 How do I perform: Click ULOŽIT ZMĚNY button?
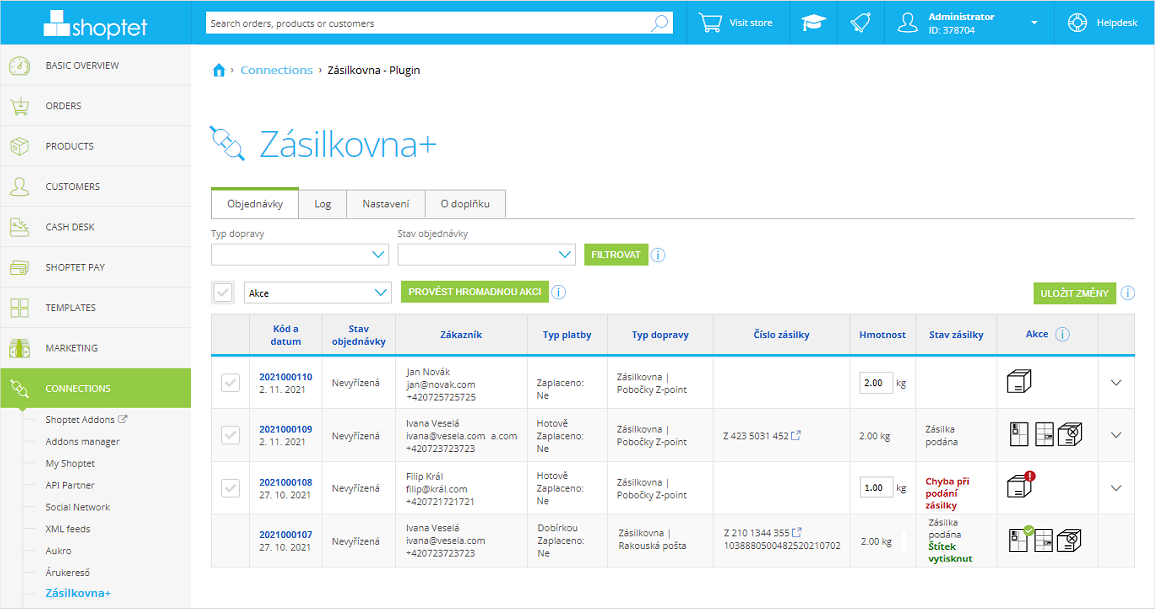[1075, 293]
